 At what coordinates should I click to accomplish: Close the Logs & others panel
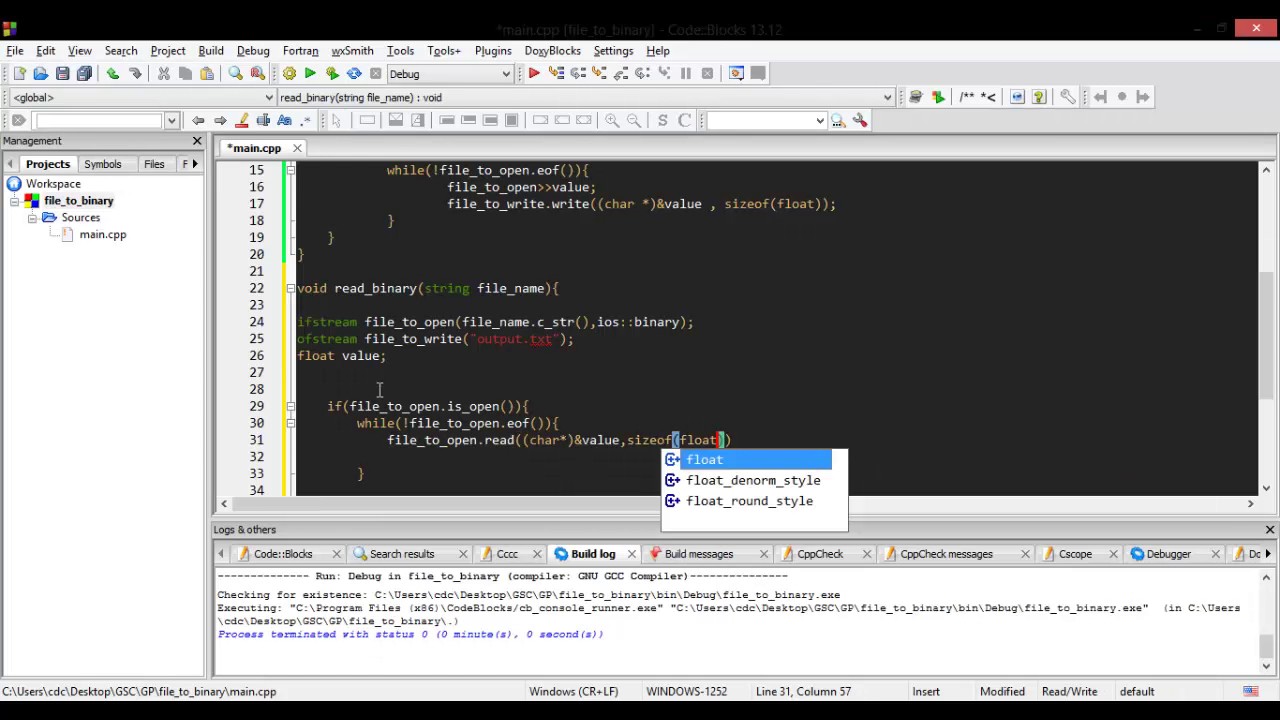(1270, 530)
